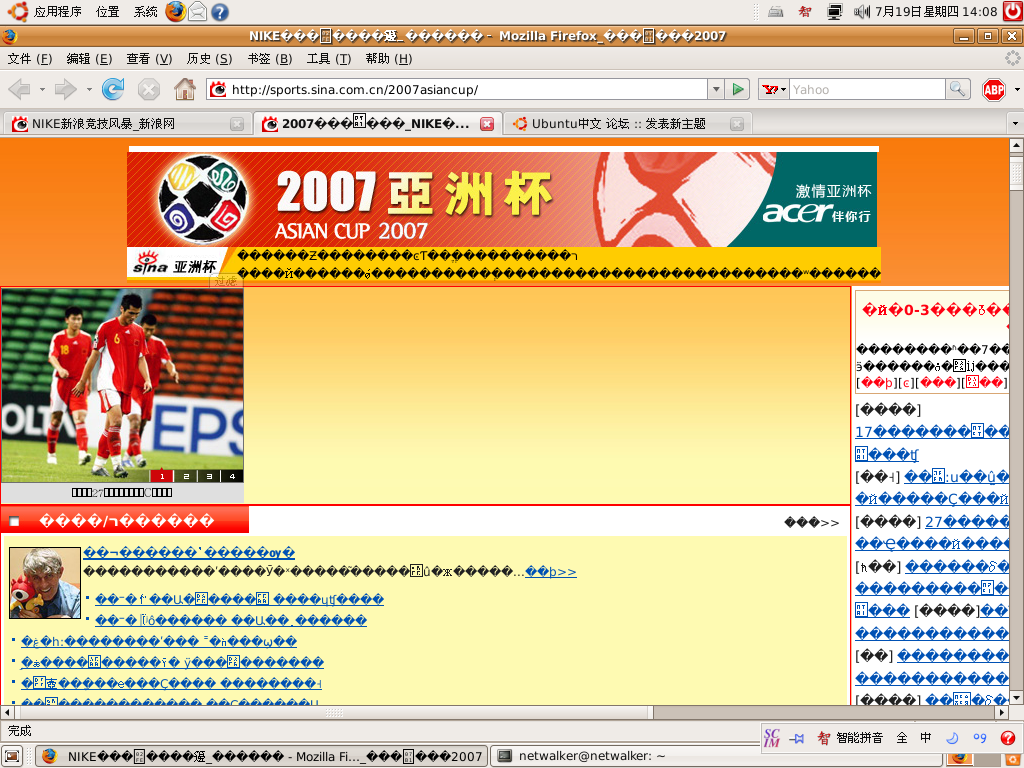Image resolution: width=1024 pixels, height=768 pixels.
Task: Click the green Go arrow button
Action: tap(738, 89)
